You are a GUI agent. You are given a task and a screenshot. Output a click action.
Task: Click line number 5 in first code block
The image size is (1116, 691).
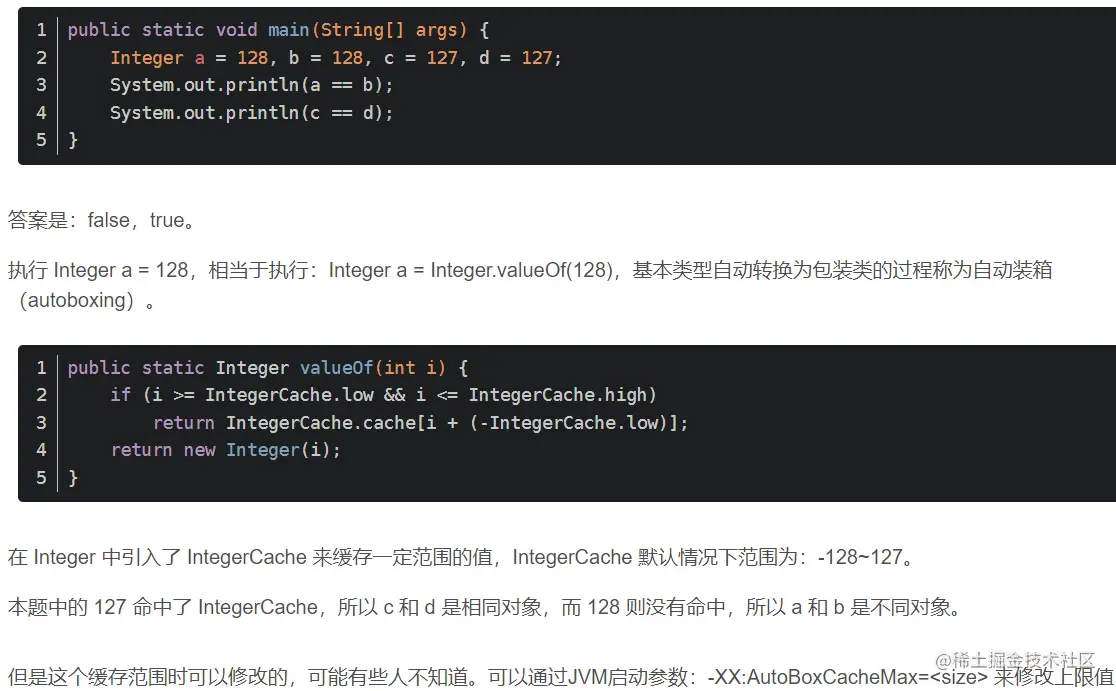tap(41, 140)
